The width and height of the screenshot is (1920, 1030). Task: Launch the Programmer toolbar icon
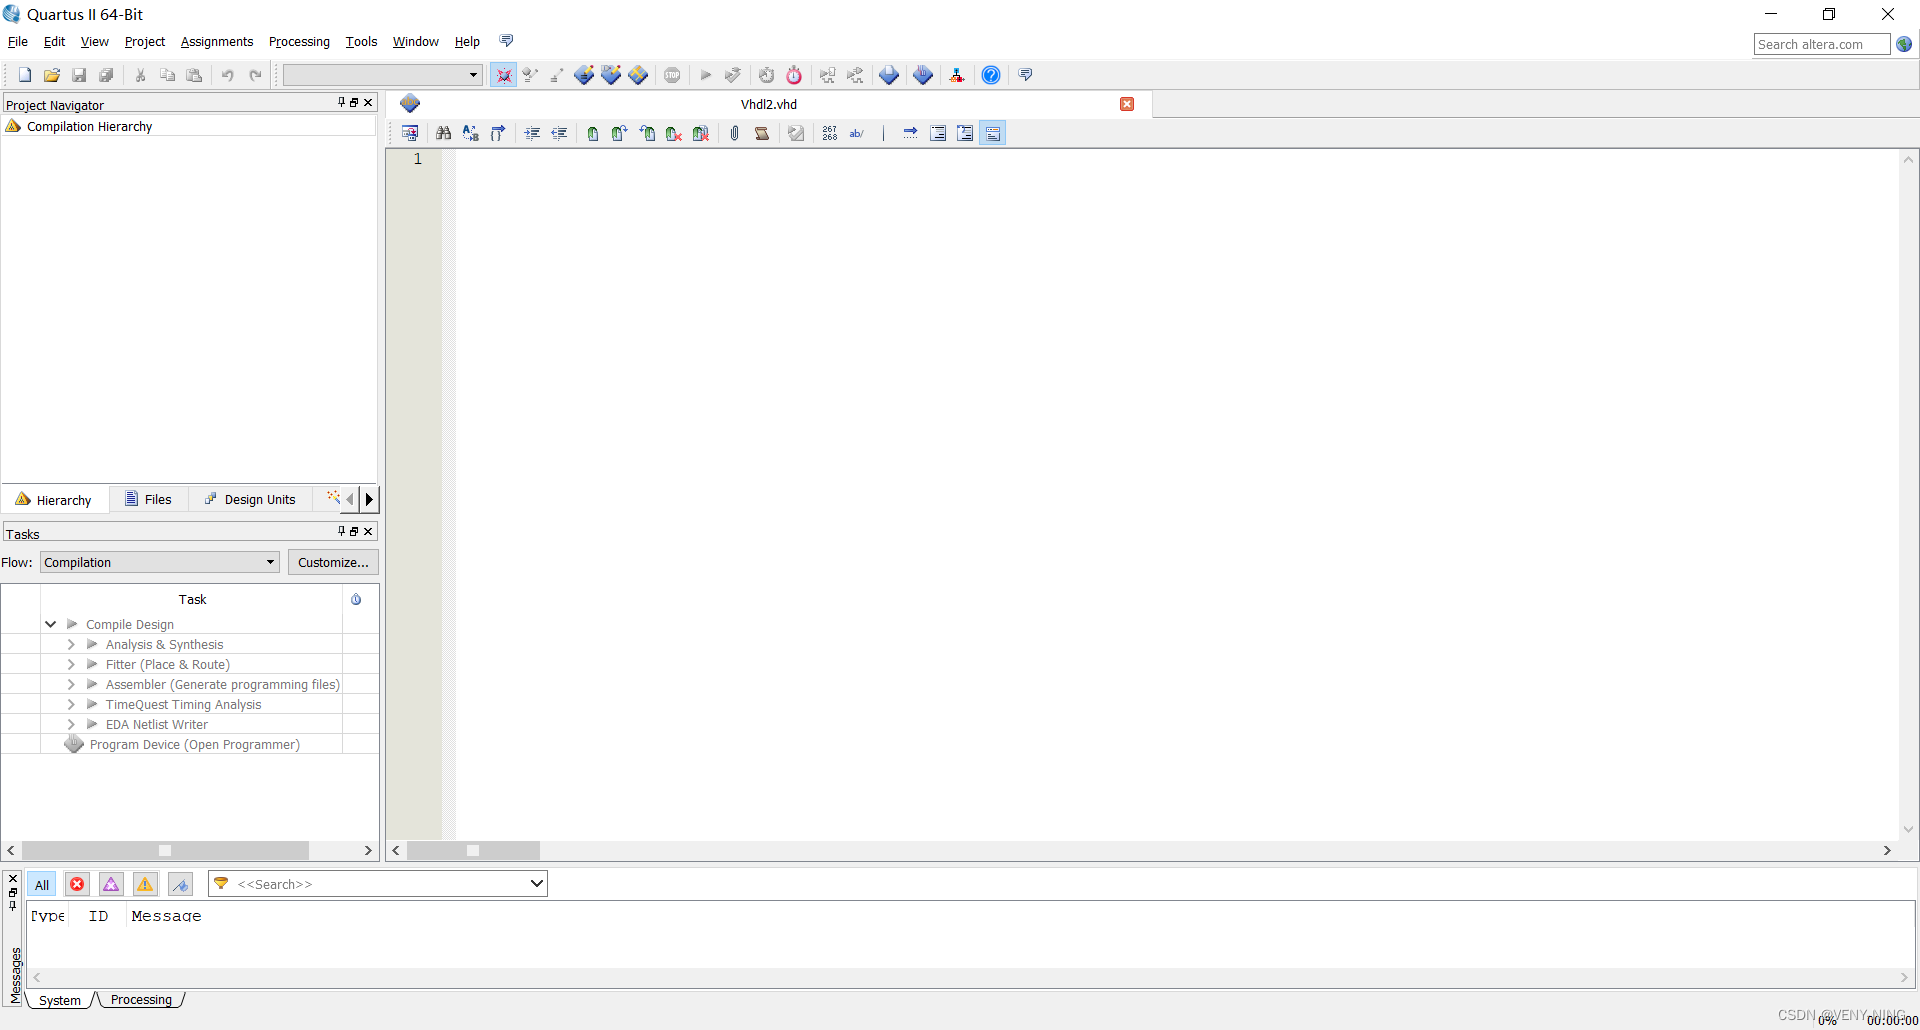(x=923, y=75)
